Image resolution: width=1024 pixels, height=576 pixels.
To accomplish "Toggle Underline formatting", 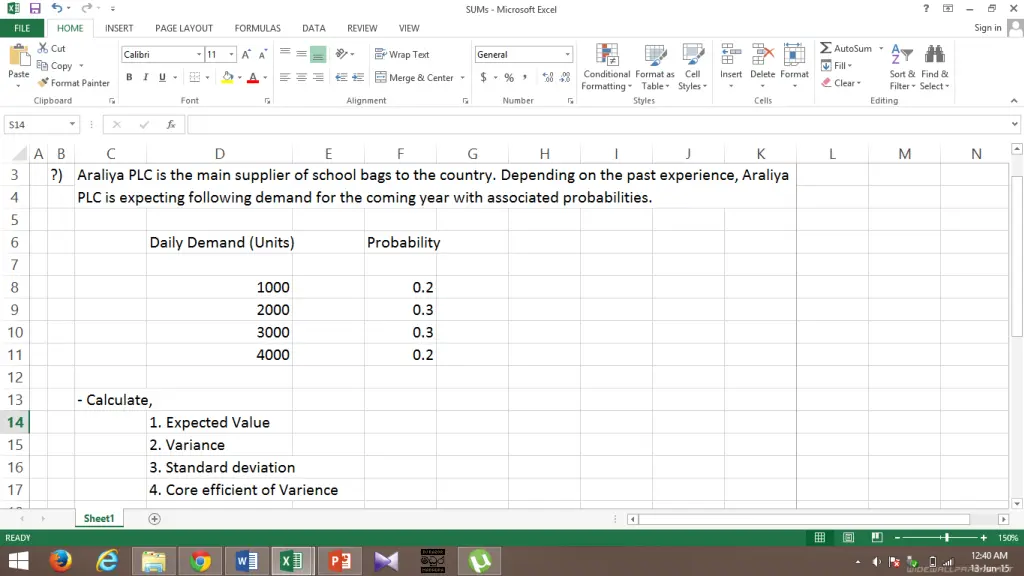I will 162,77.
